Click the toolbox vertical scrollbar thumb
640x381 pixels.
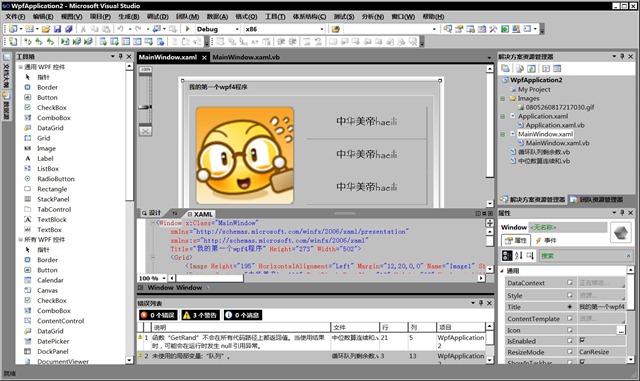point(129,135)
